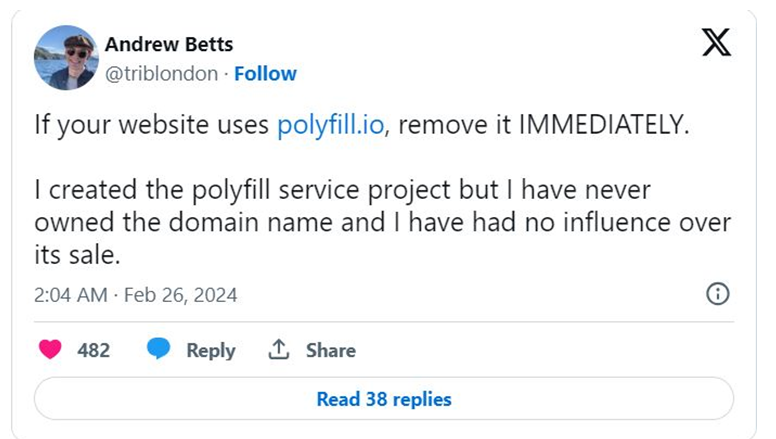Click the 2:04 AM Feb 26, 2024 timestamp
This screenshot has height=439, width=776.
135,295
